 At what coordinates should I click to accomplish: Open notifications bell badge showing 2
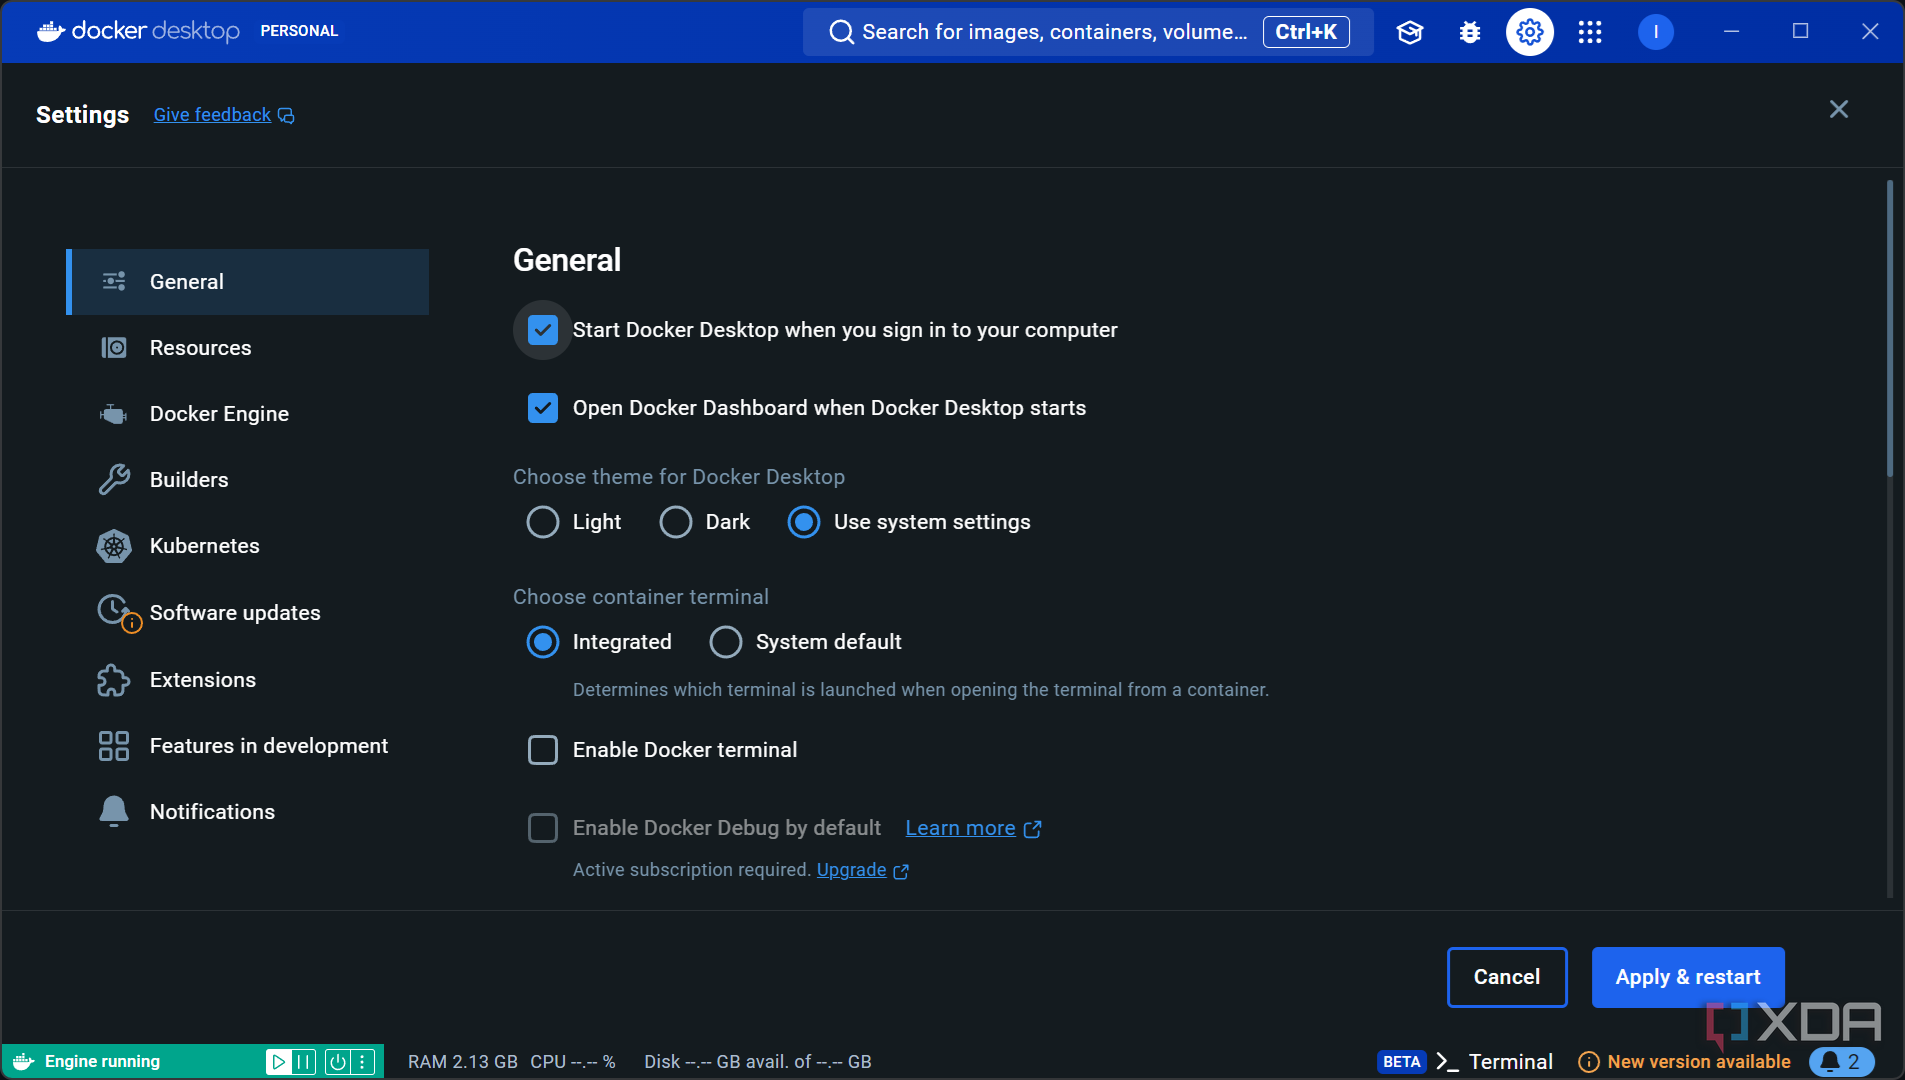click(1841, 1062)
